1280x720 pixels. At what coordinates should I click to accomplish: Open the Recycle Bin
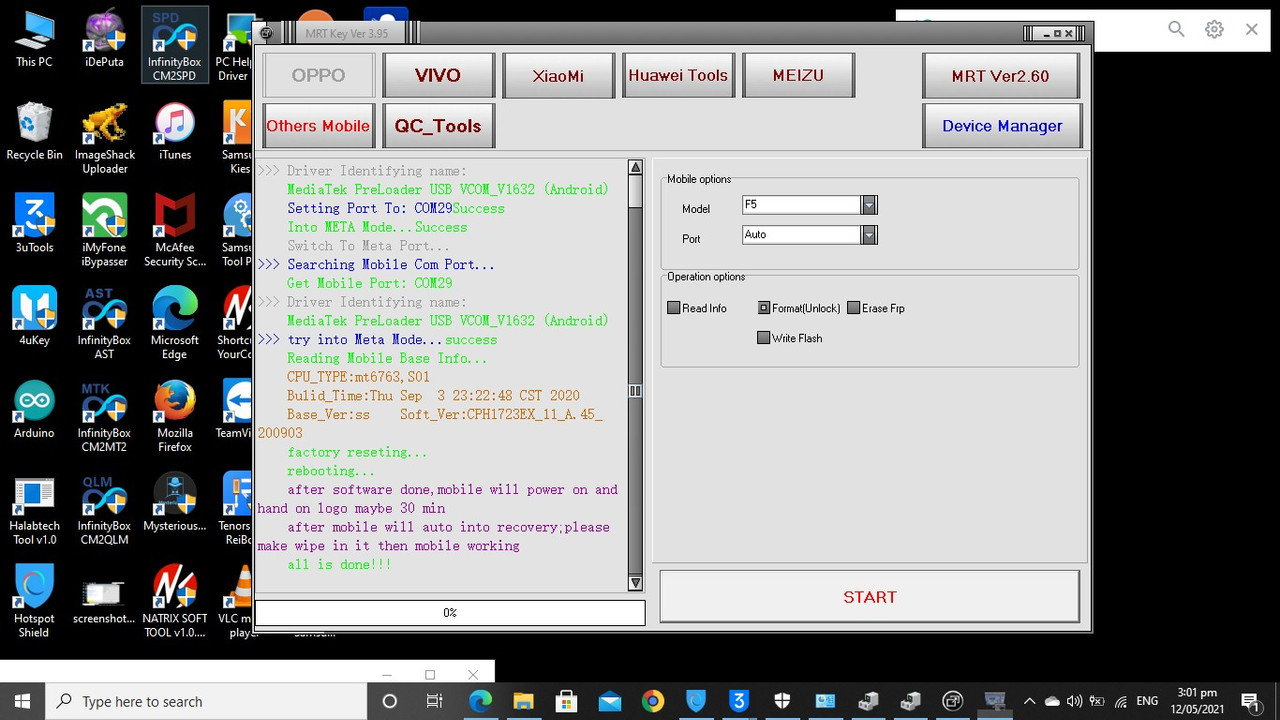pyautogui.click(x=34, y=132)
